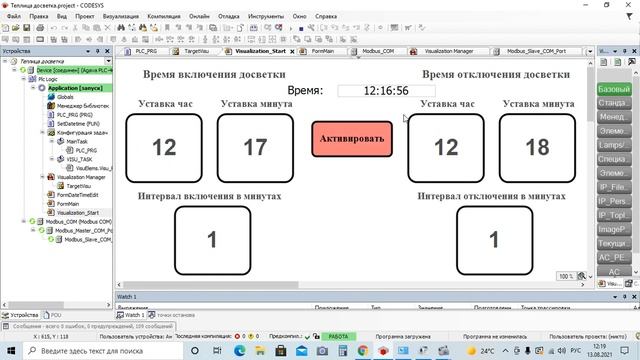Click the Delete X toolbar icon
This screenshot has width=640, height=360.
pyautogui.click(x=107, y=28)
